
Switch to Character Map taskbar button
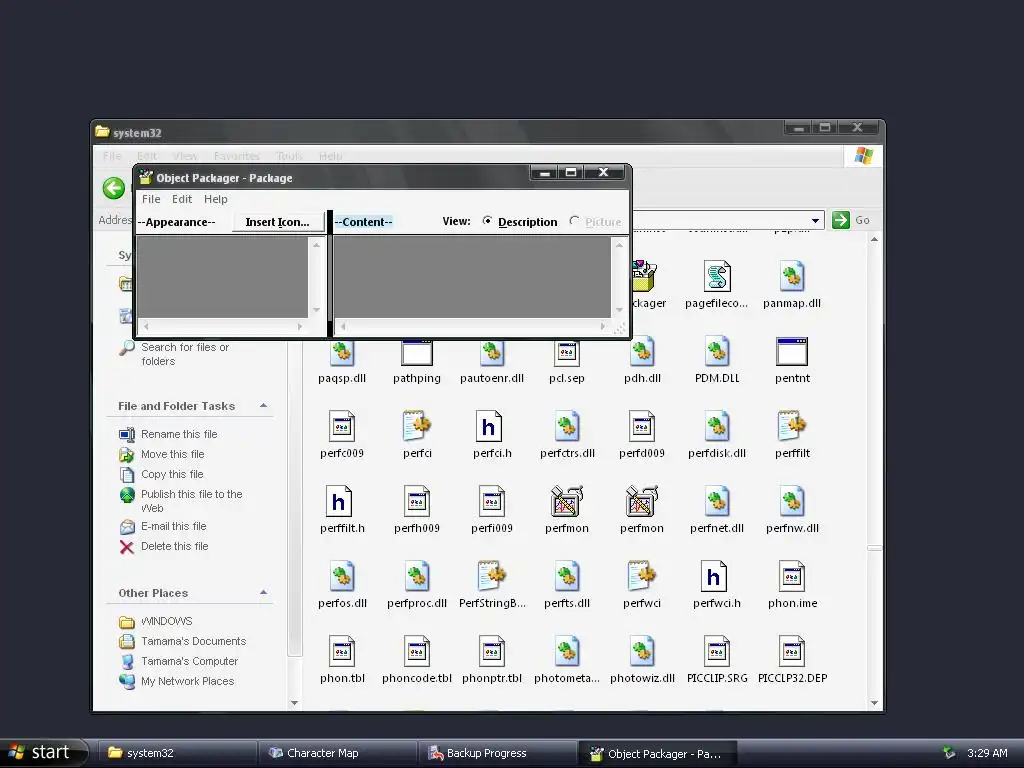tap(336, 753)
